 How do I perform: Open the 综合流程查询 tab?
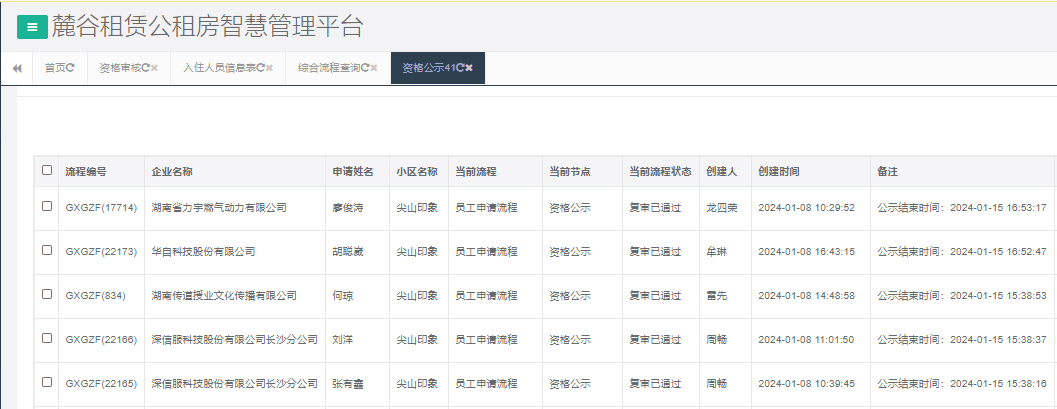[x=329, y=67]
